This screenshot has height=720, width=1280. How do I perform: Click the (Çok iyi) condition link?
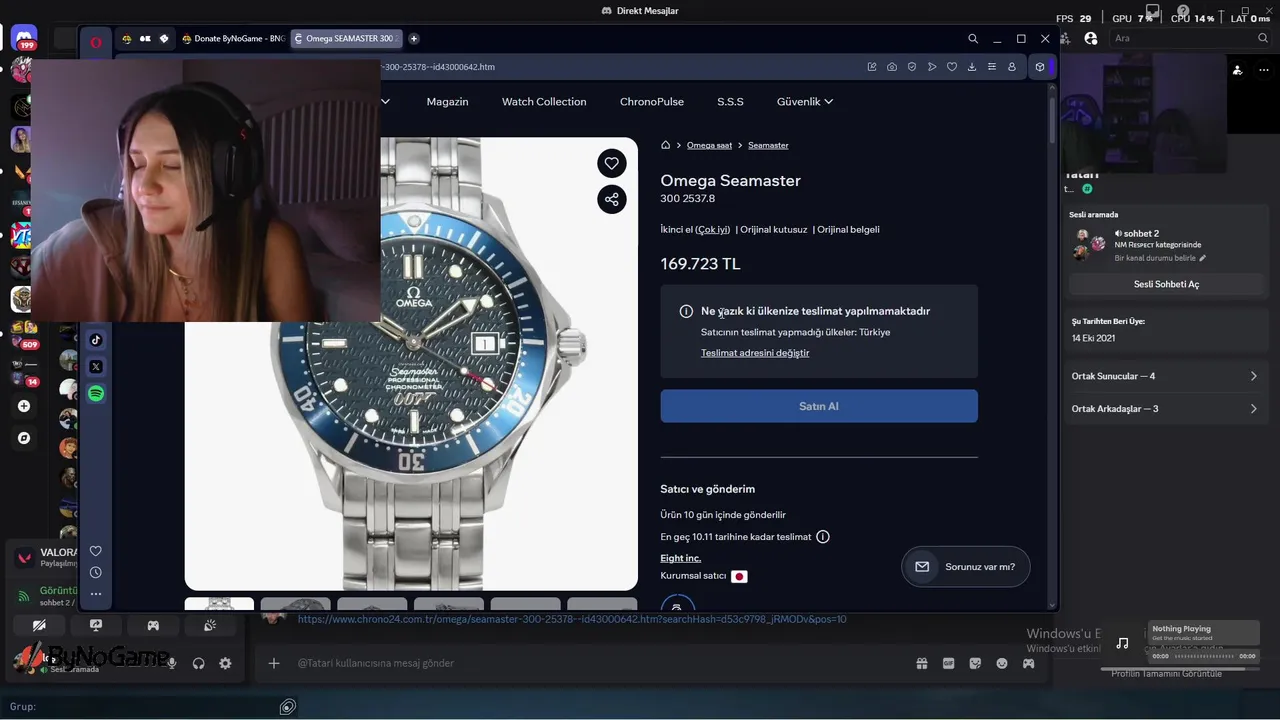(713, 229)
